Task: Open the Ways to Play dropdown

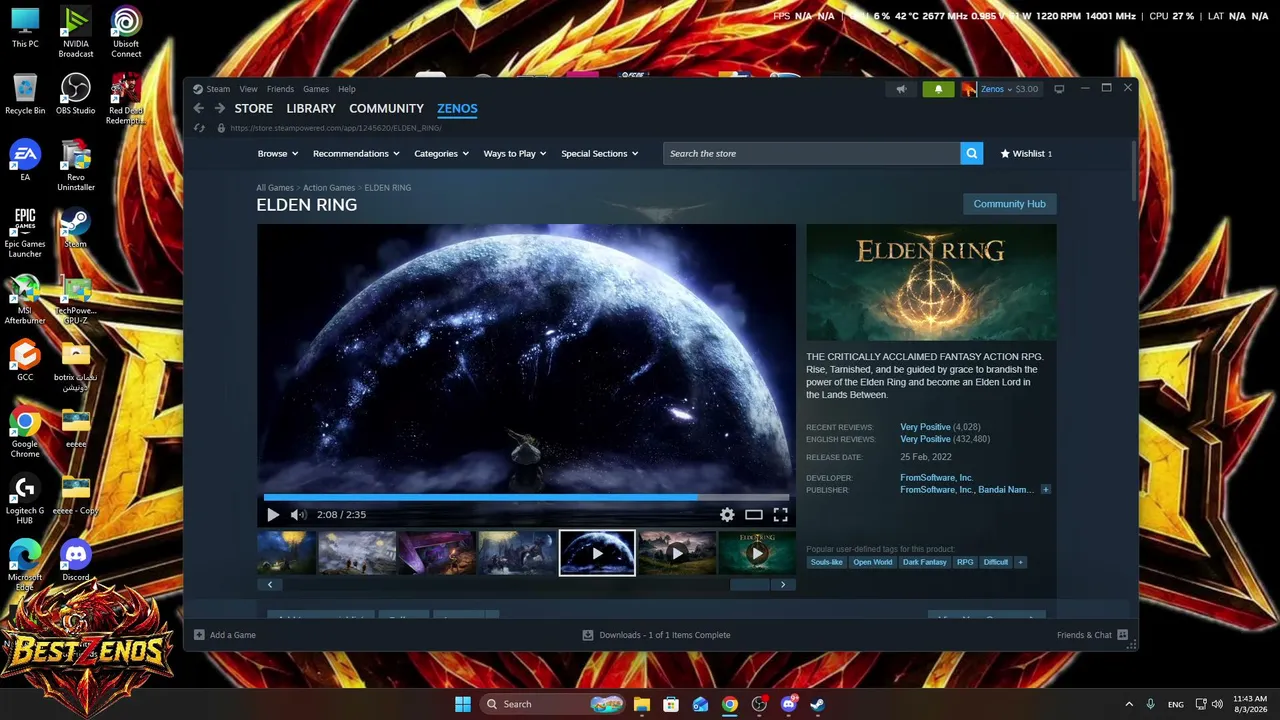Action: coord(515,154)
